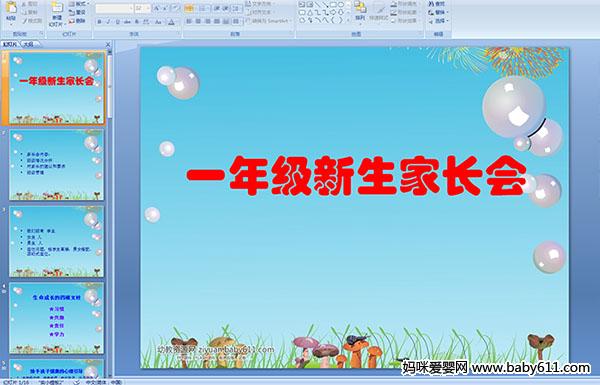Click Convert to SmartArt icon
The image size is (600, 385).
coord(248,21)
